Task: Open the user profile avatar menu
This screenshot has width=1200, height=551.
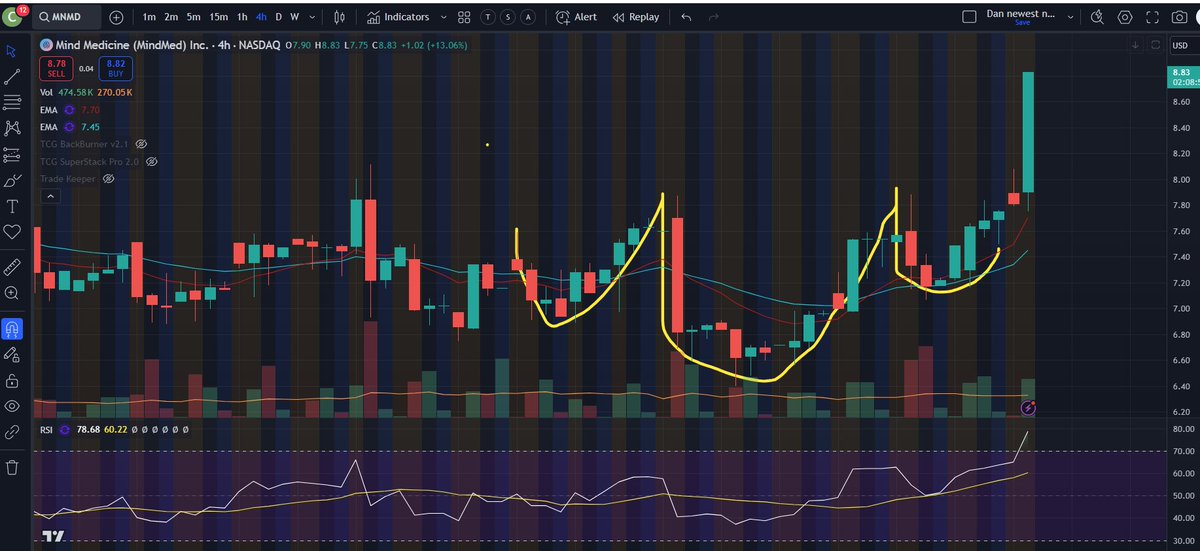Action: click(x=12, y=16)
